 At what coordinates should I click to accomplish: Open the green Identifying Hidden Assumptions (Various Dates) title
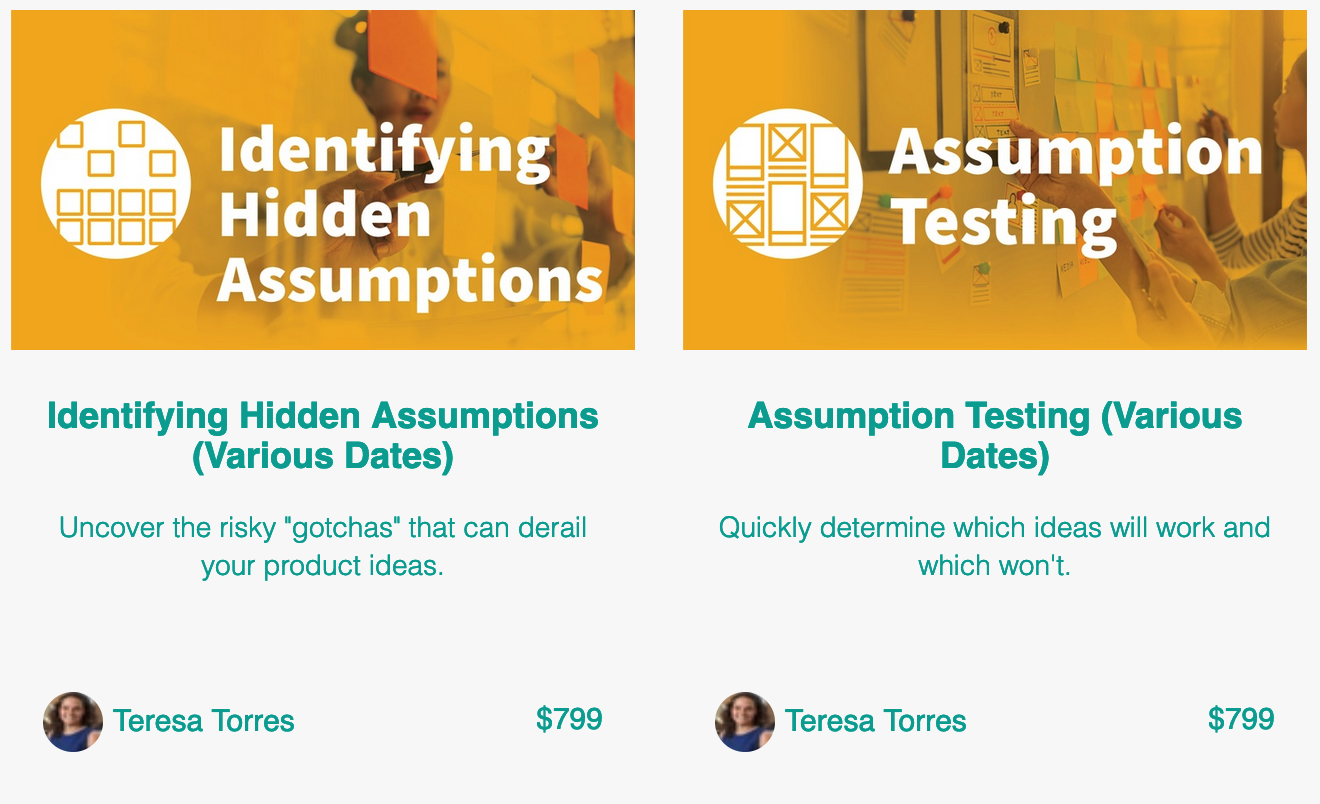[323, 436]
